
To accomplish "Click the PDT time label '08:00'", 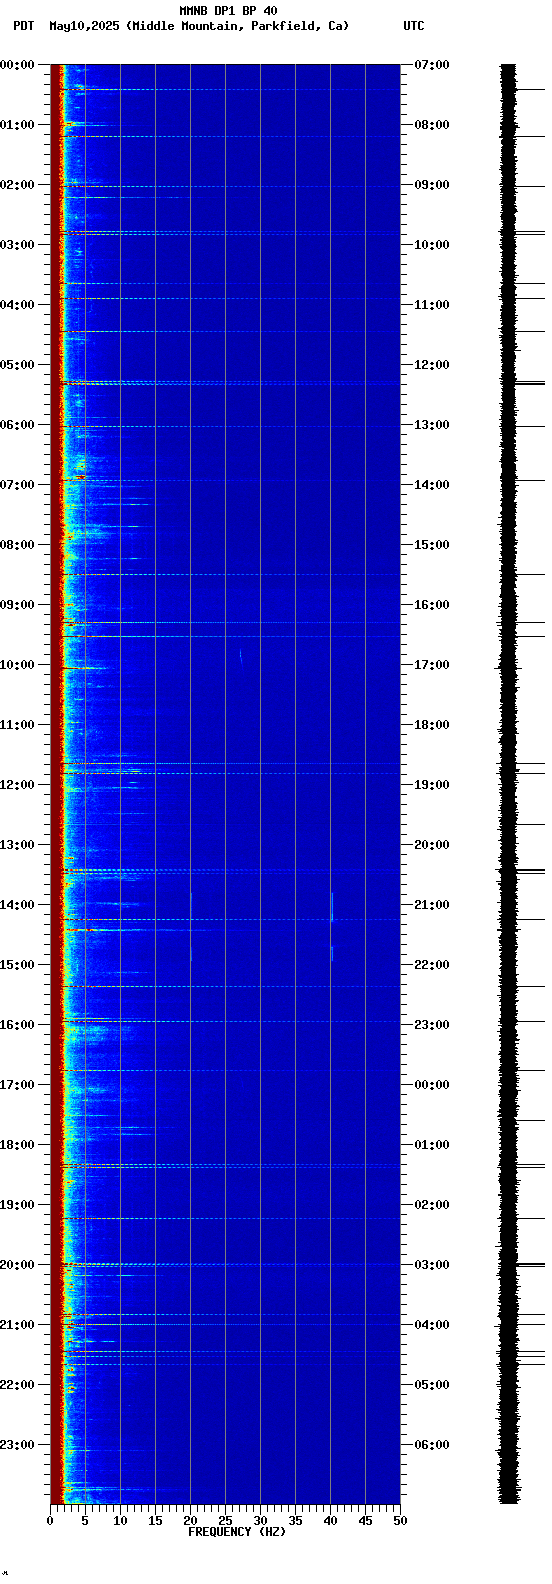I will 17,545.
